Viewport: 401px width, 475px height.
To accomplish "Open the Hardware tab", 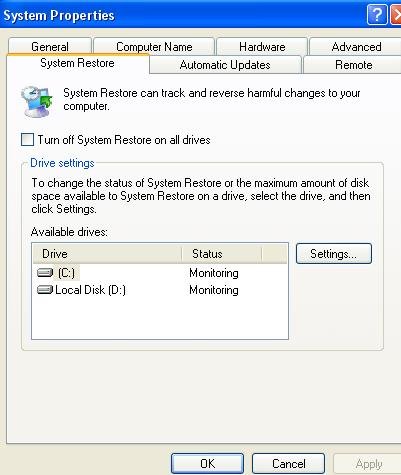I will point(262,46).
